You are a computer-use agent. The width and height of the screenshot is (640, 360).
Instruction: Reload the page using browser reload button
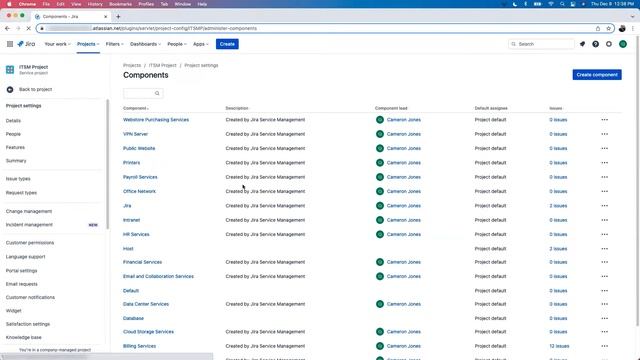[28, 29]
